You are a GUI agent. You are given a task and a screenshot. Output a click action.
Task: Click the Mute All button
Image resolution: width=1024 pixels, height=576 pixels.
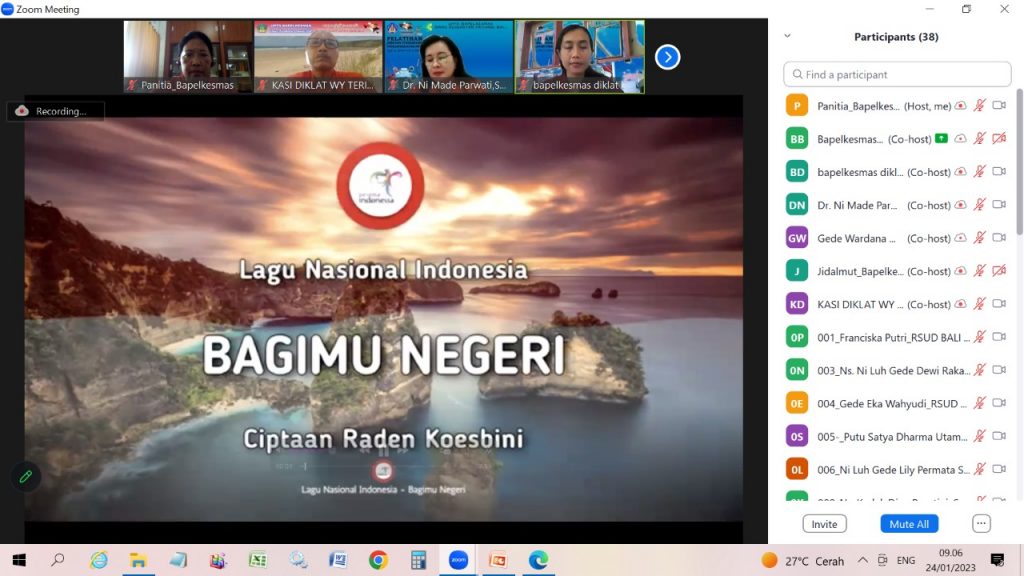(909, 524)
